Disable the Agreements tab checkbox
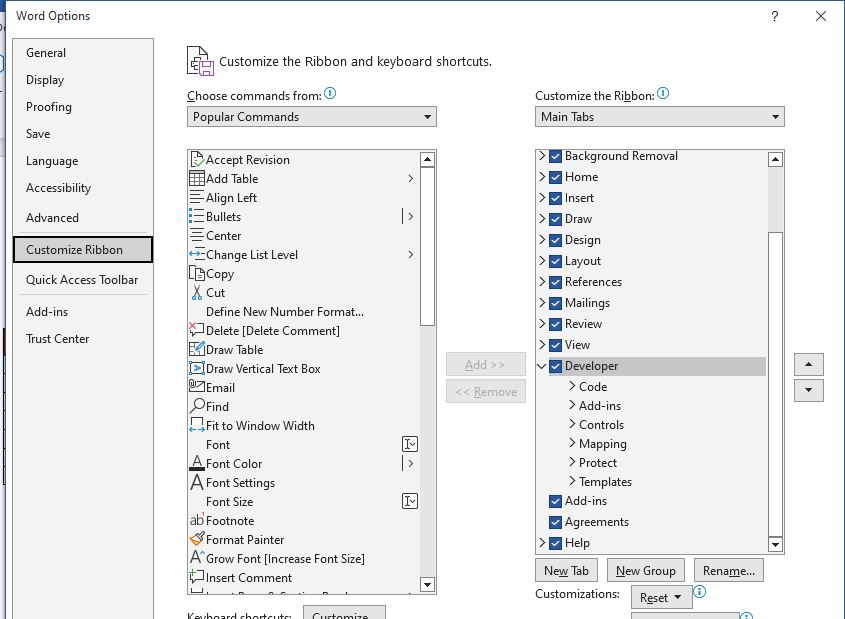845x619 pixels. click(x=556, y=522)
